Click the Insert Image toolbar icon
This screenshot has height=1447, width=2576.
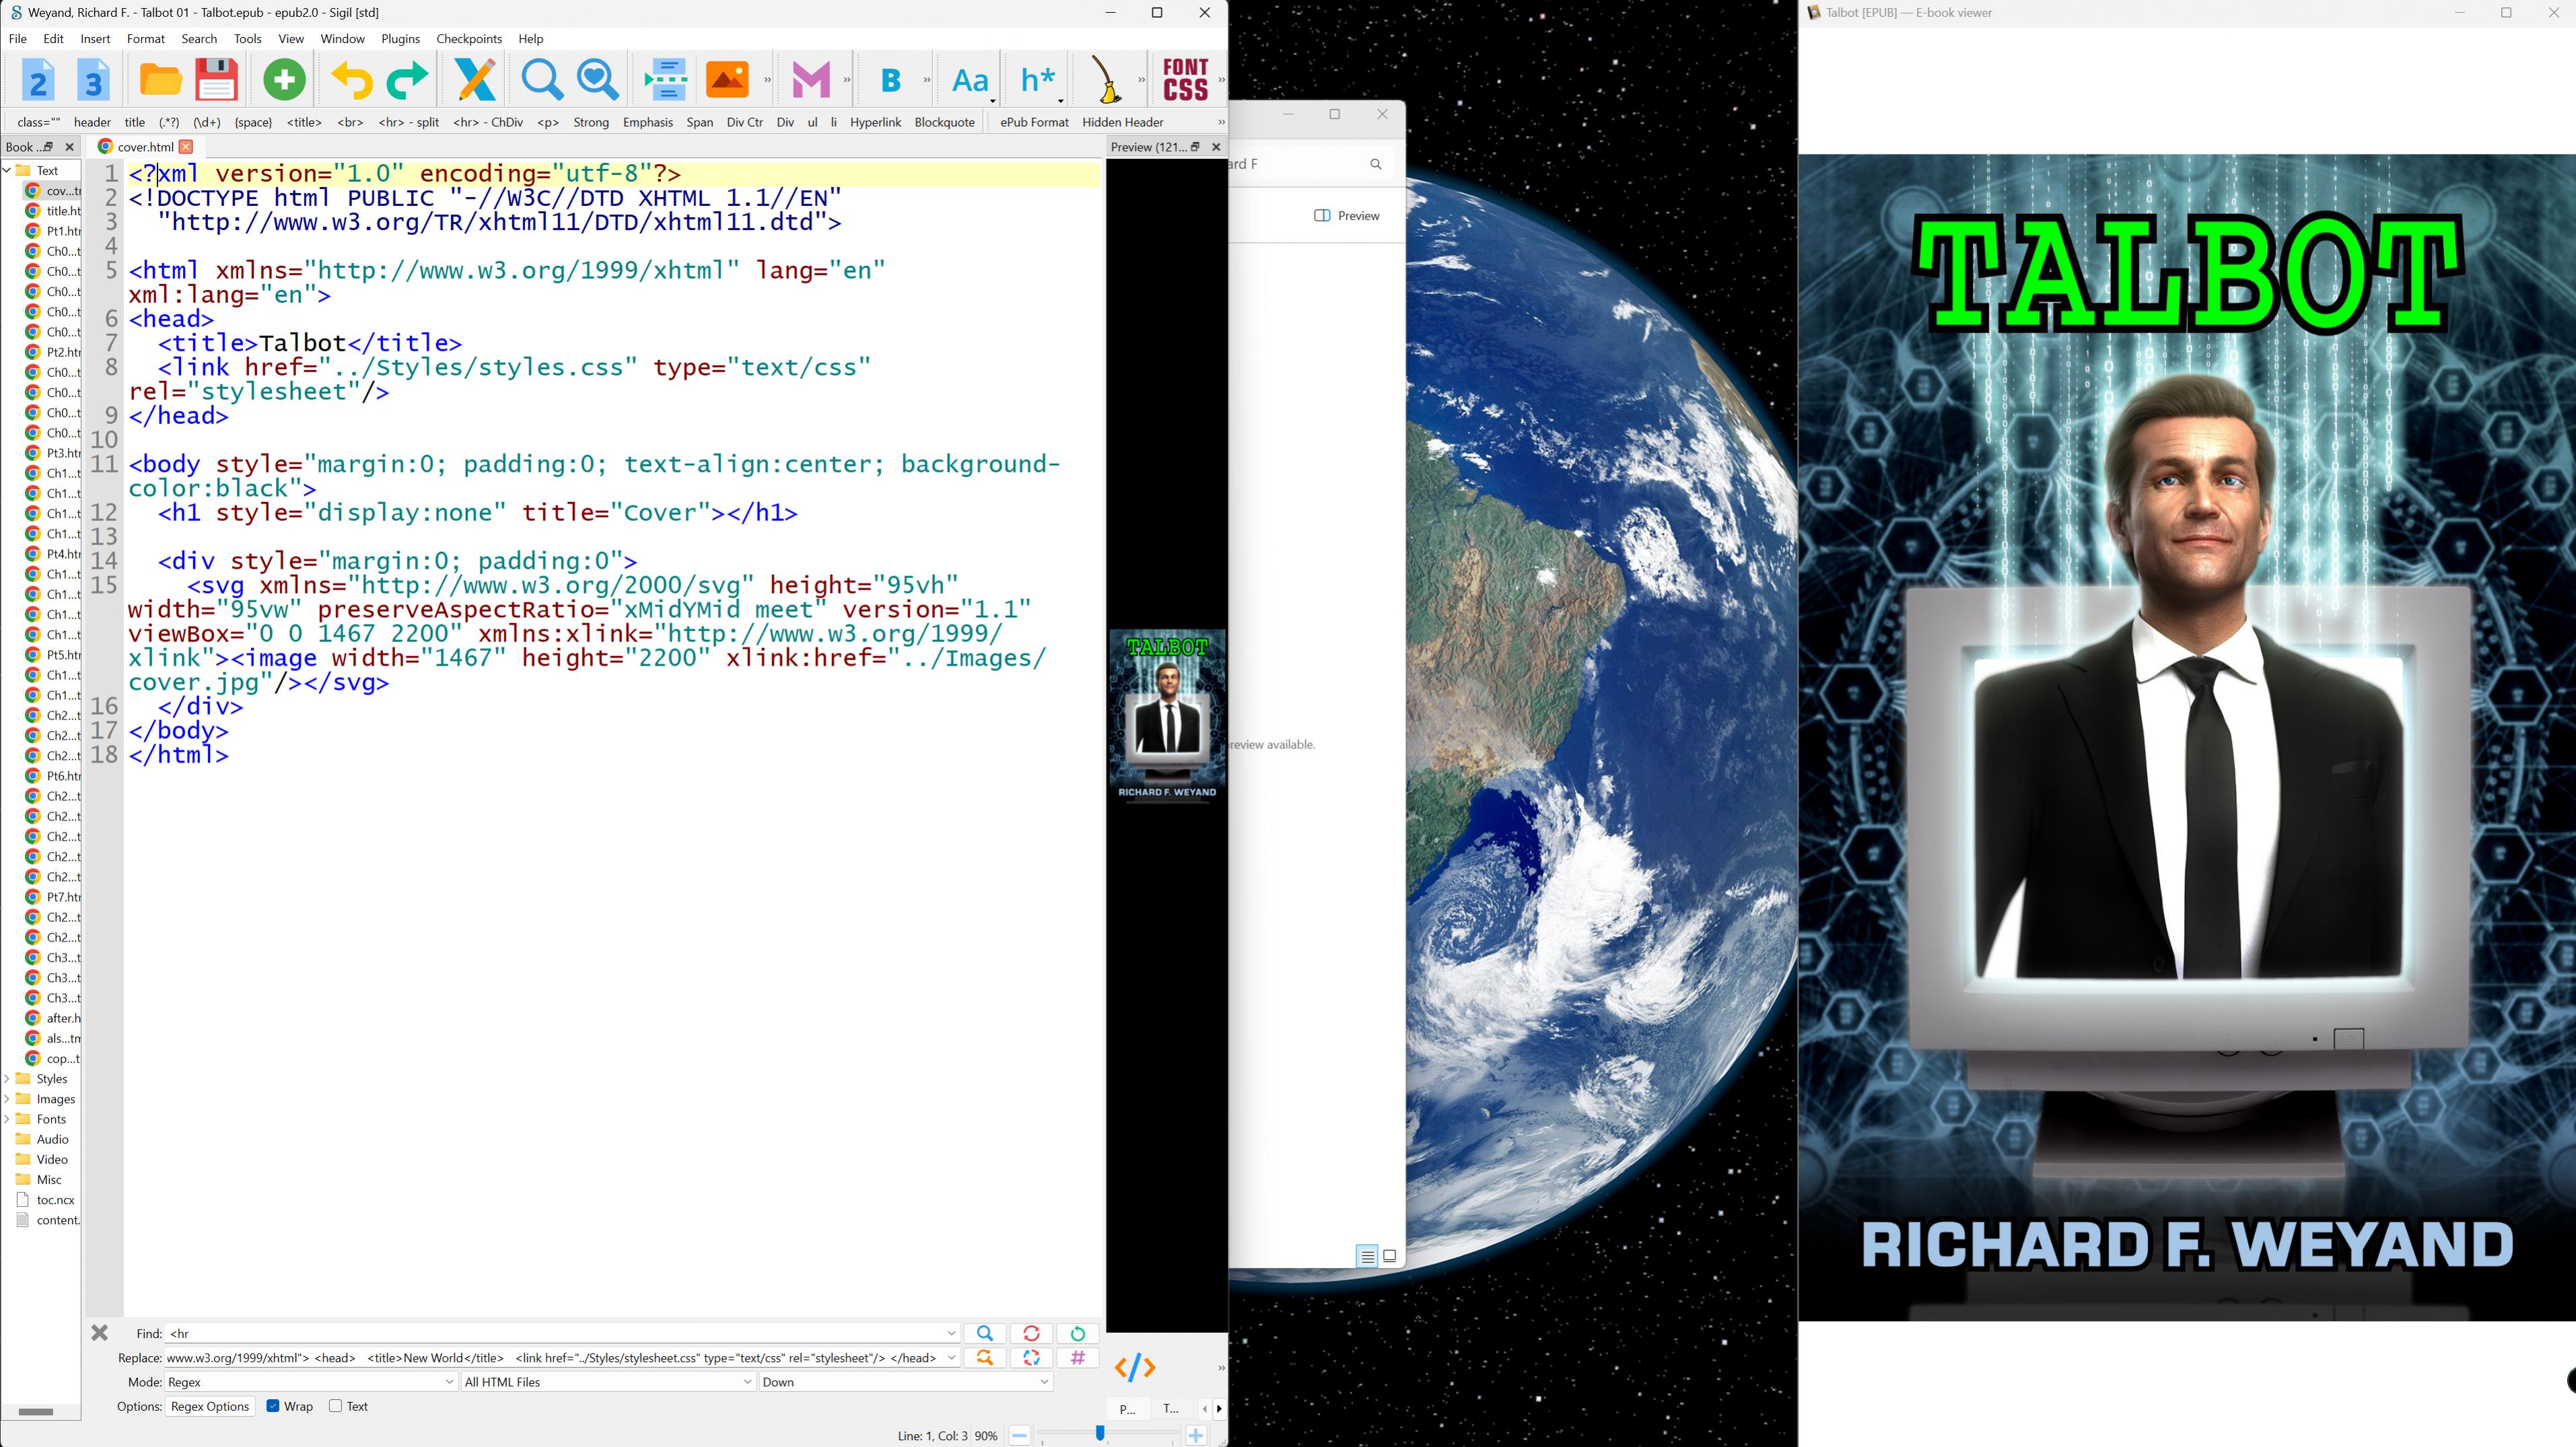pos(727,80)
